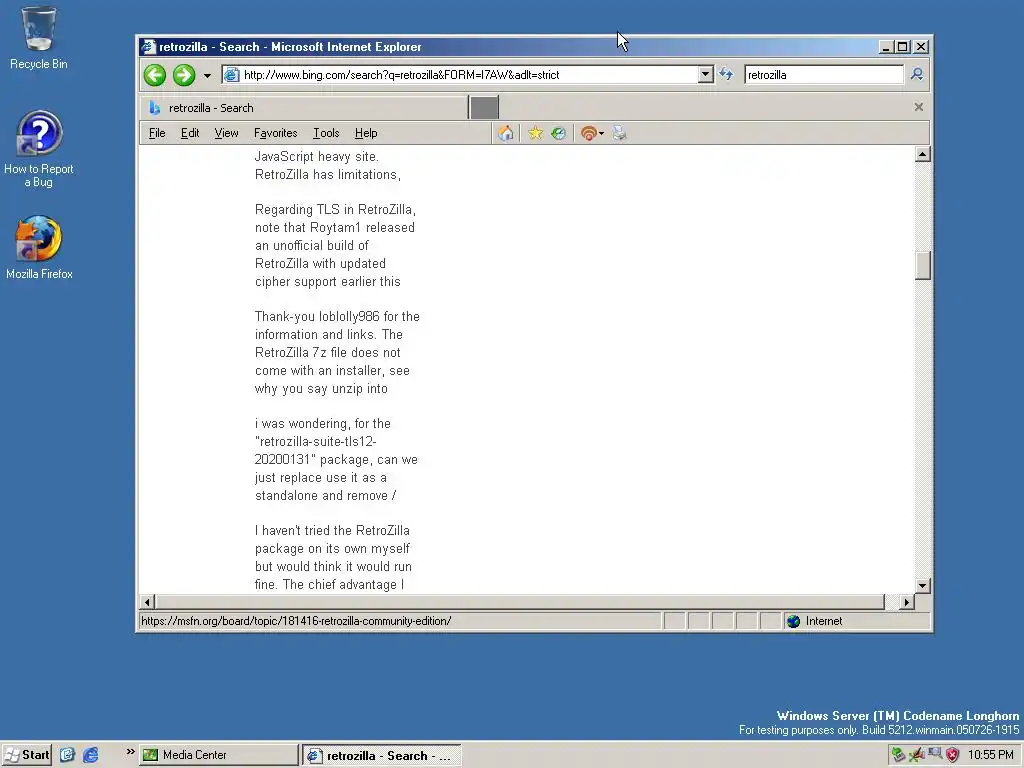Open the Edit menu
This screenshot has width=1024, height=768.
pos(190,133)
